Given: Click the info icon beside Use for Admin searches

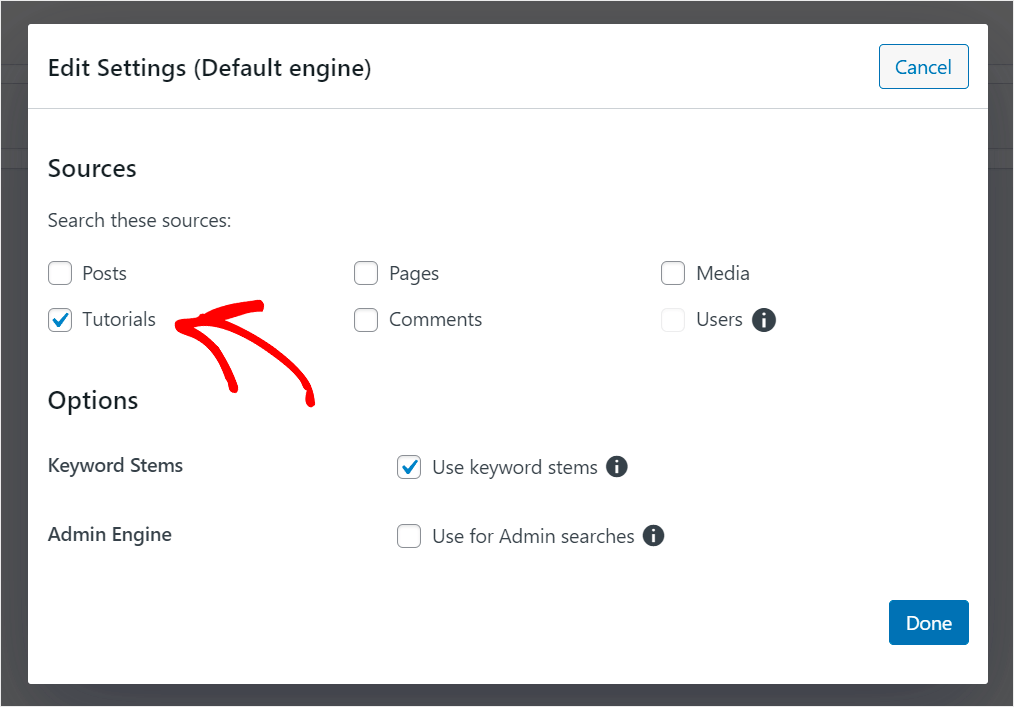Looking at the screenshot, I should pos(653,536).
